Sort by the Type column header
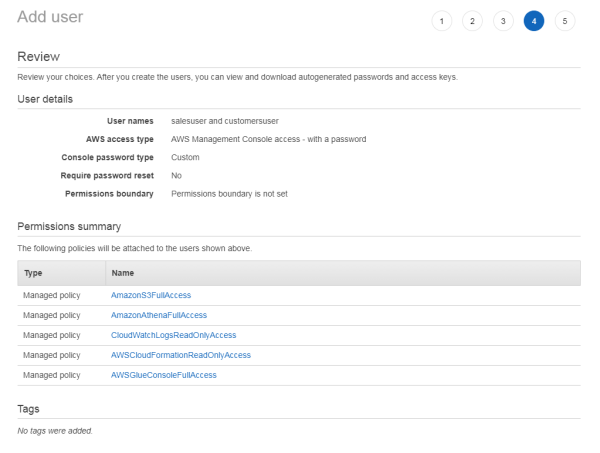 point(32,271)
